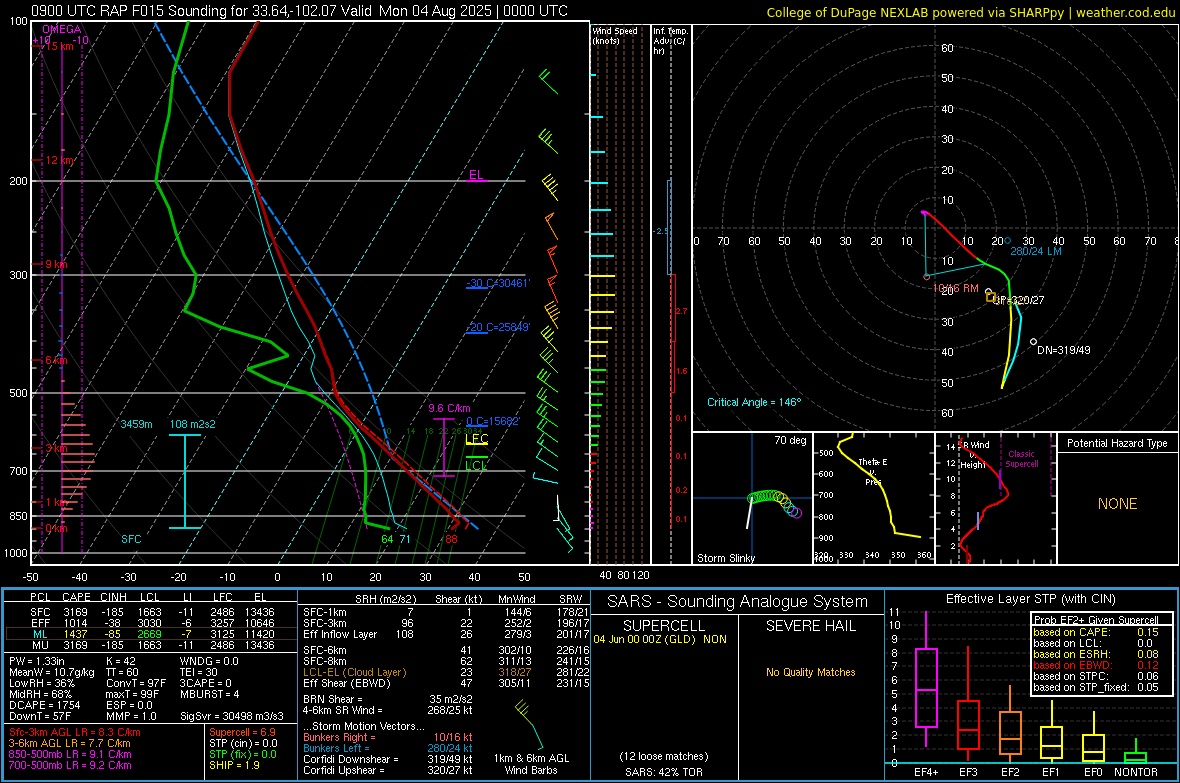Click the yellow 'SHIP = 1.9' value
The width and height of the screenshot is (1180, 783).
coord(234,765)
